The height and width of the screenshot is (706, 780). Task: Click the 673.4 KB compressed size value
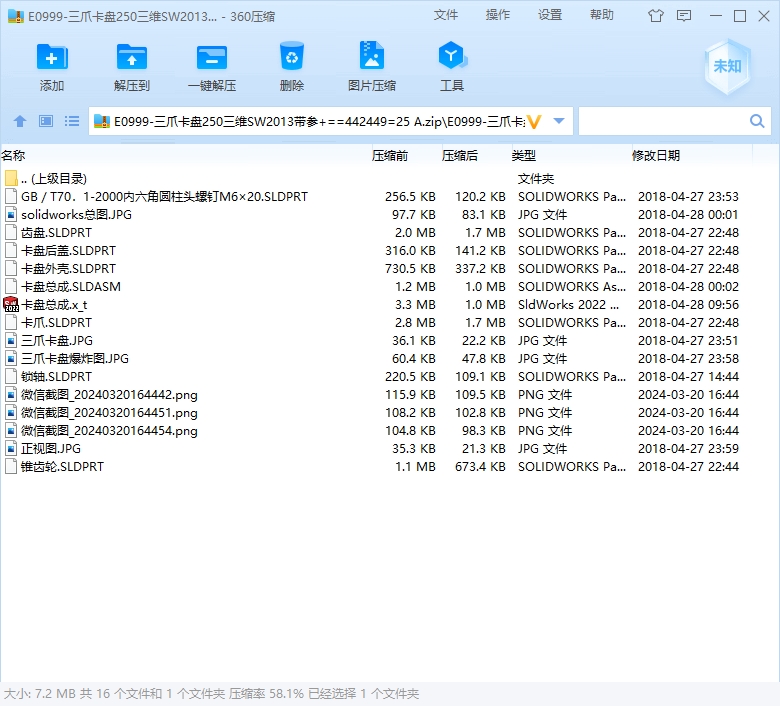(480, 466)
